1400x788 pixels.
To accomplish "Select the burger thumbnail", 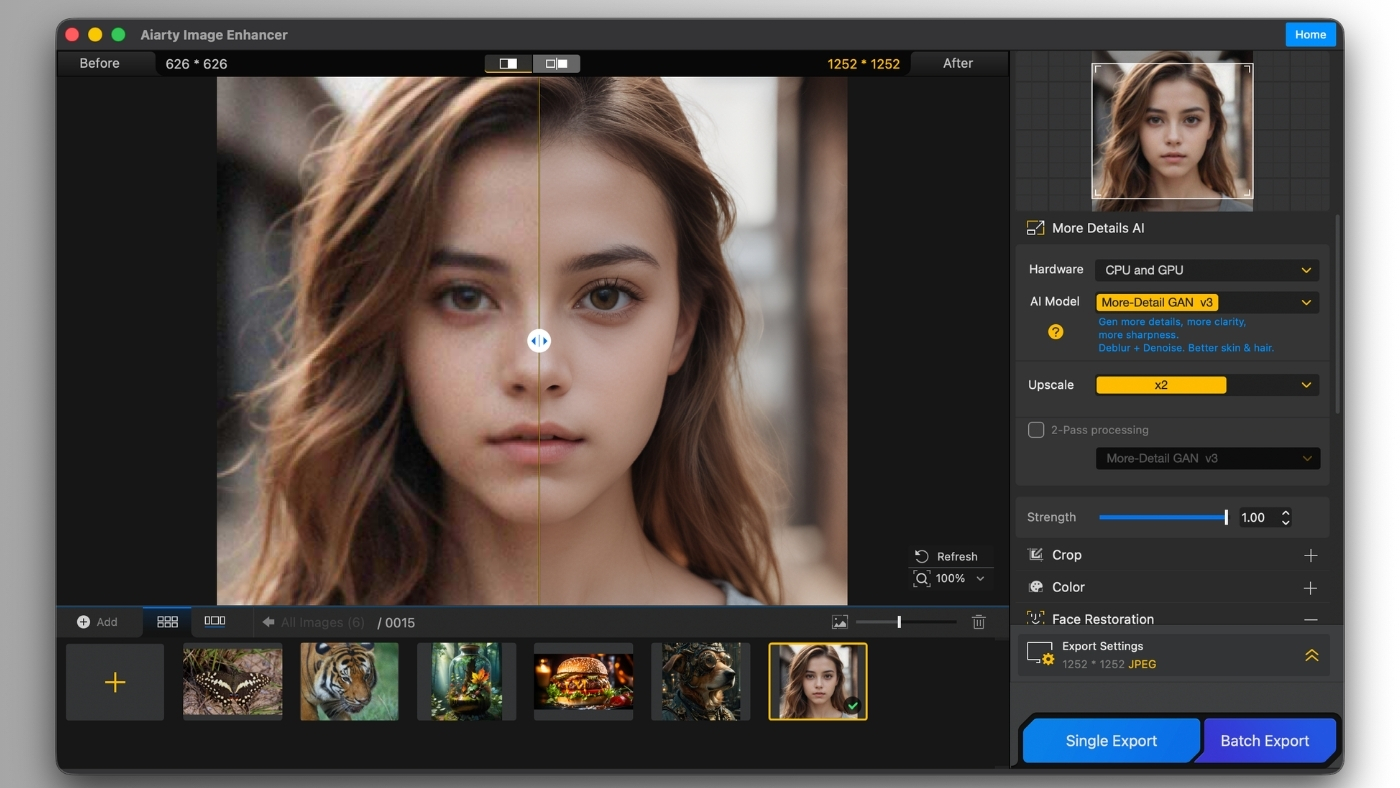I will pyautogui.click(x=583, y=682).
